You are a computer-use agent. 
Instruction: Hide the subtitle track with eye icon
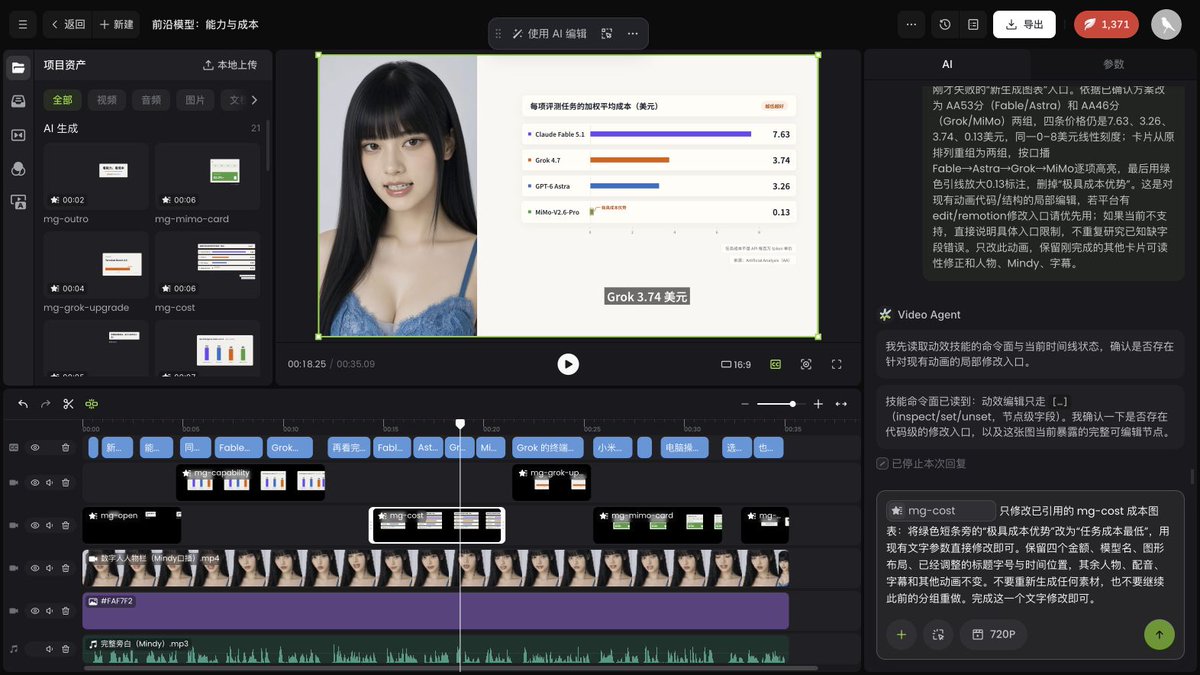click(35, 448)
